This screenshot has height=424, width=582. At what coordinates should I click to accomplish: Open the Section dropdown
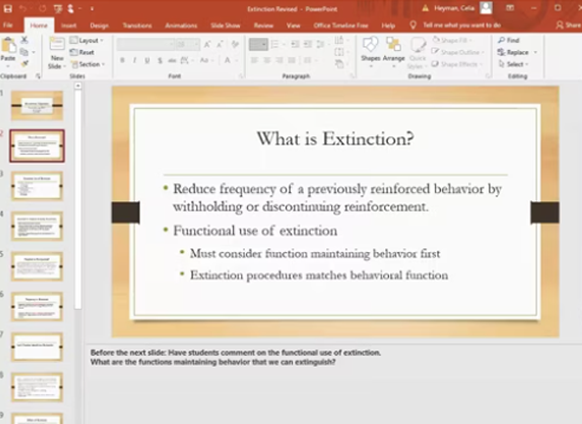88,64
